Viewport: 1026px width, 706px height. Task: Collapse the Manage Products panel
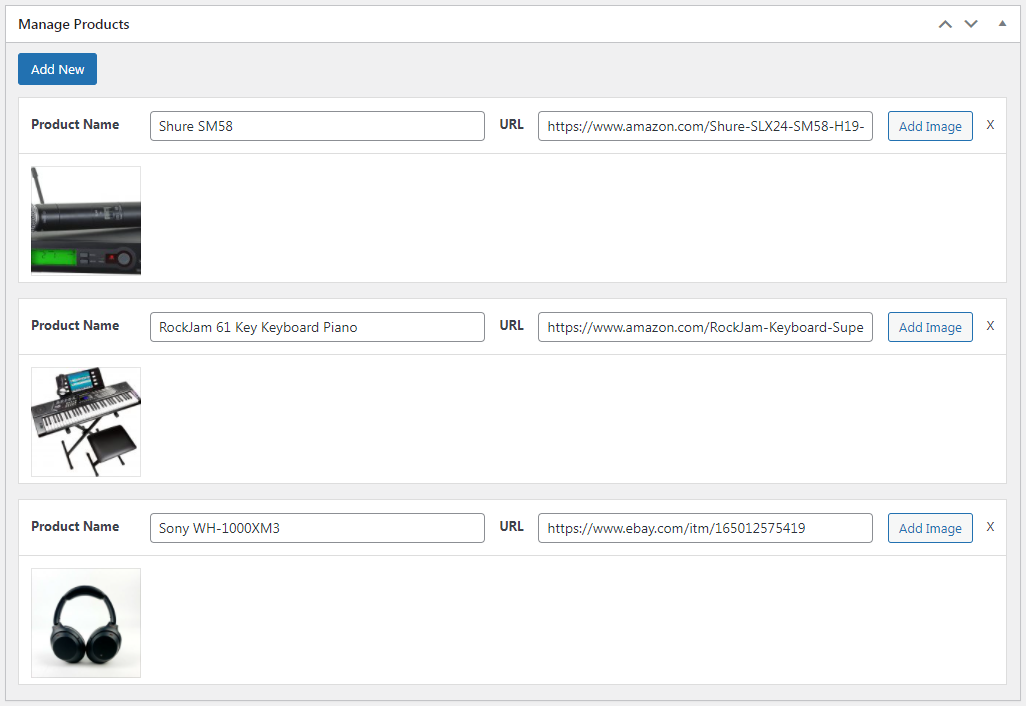[1002, 24]
